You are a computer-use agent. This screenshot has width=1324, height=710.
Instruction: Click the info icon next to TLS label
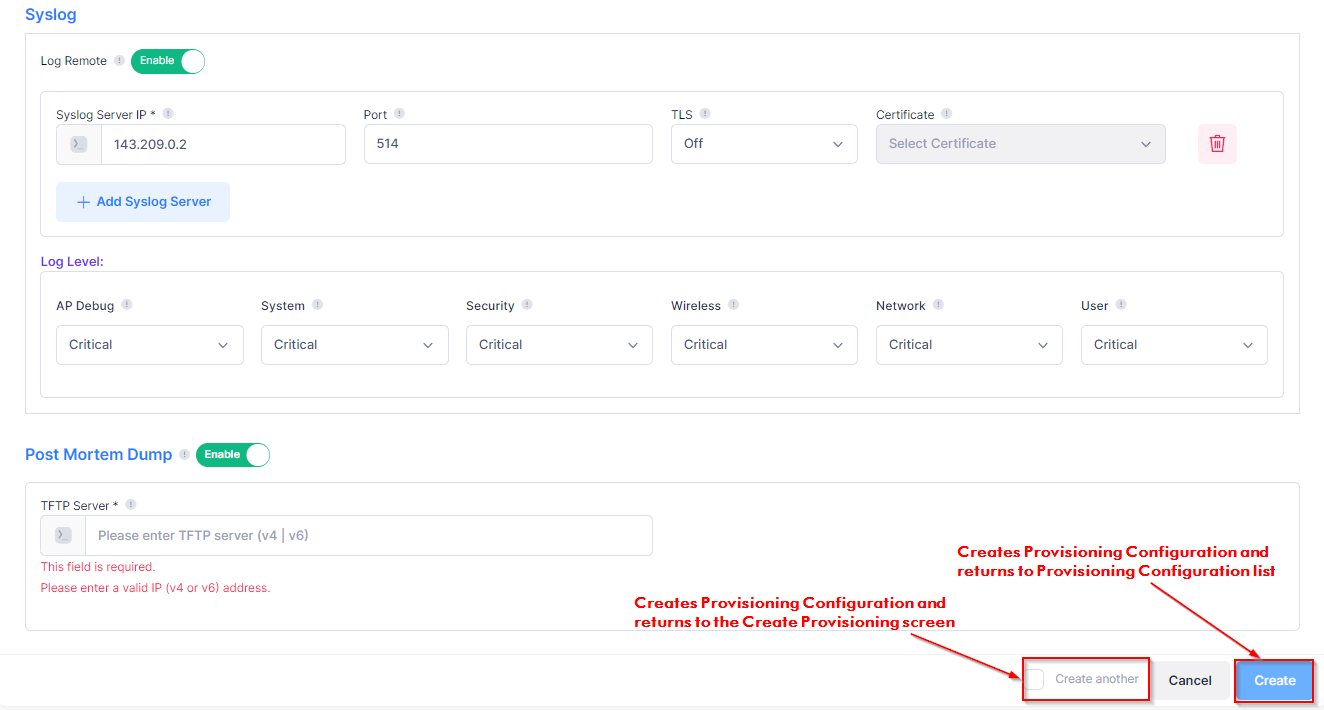(x=705, y=114)
